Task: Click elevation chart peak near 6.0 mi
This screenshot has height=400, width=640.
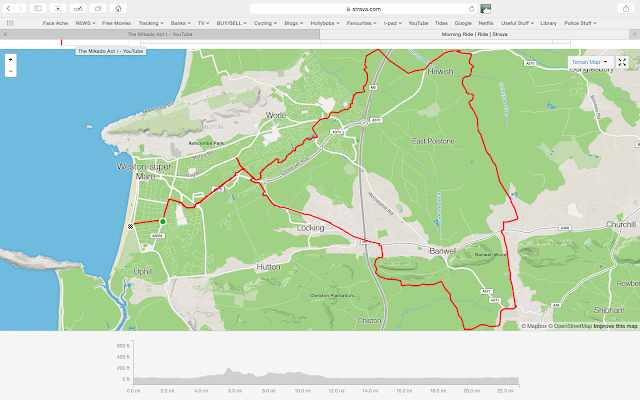Action: coord(228,369)
